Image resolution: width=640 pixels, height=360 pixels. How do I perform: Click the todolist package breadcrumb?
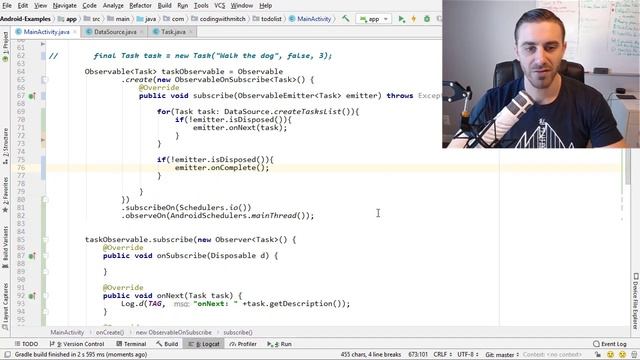[267, 19]
